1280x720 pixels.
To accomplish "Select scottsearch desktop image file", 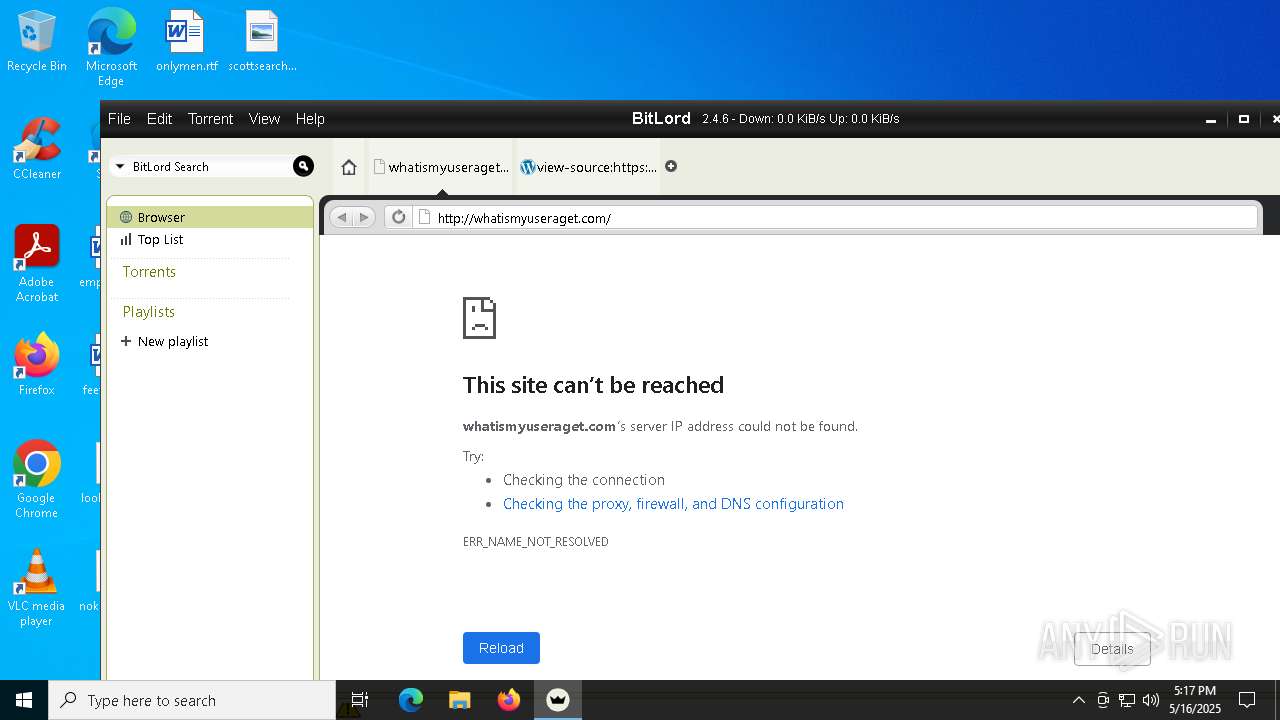I will click(262, 42).
